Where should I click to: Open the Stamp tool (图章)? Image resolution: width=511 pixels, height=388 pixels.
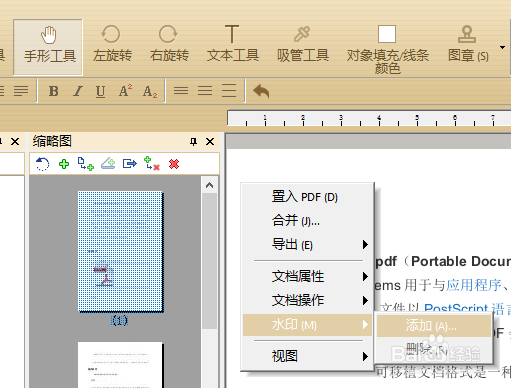pyautogui.click(x=468, y=44)
